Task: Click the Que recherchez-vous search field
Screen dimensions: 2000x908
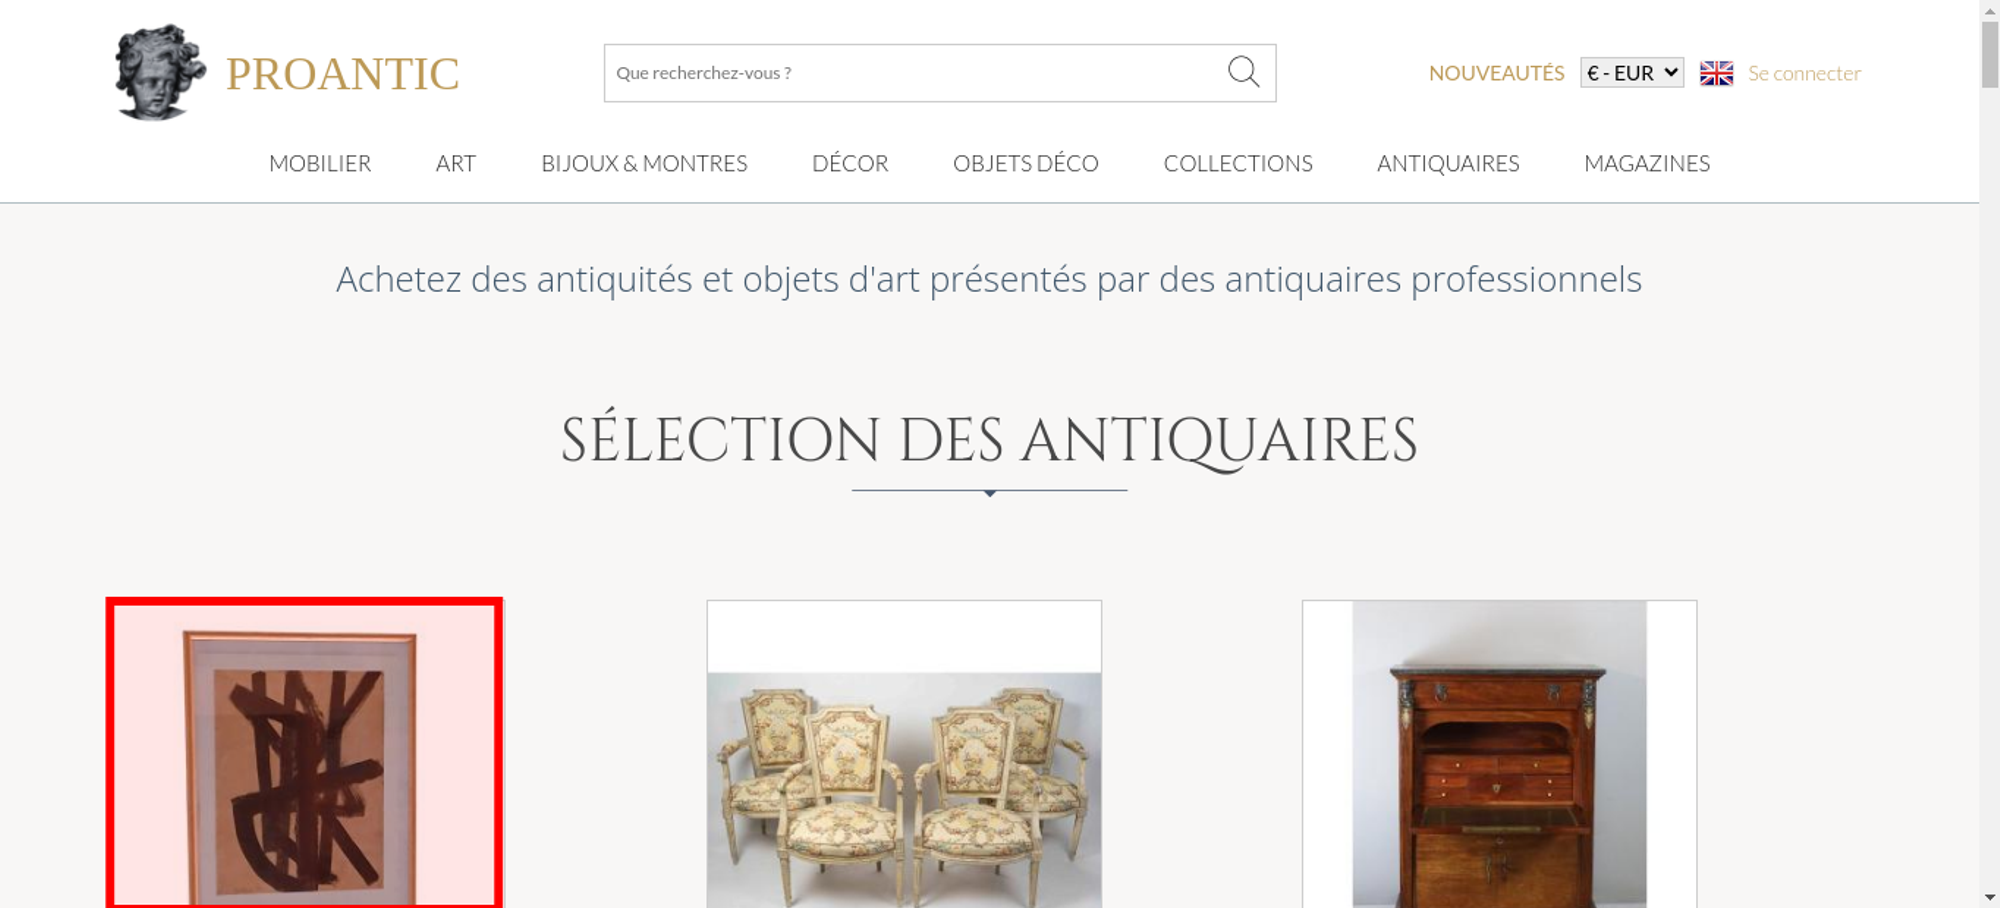Action: pyautogui.click(x=915, y=73)
